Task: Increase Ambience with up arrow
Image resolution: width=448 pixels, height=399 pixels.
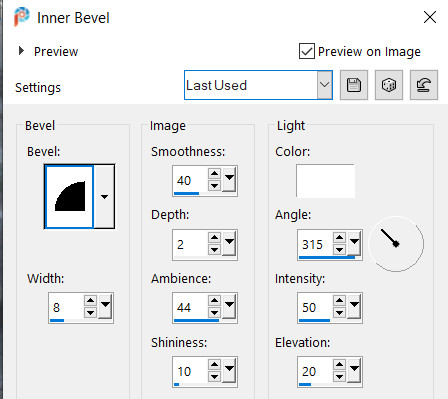Action: 214,301
